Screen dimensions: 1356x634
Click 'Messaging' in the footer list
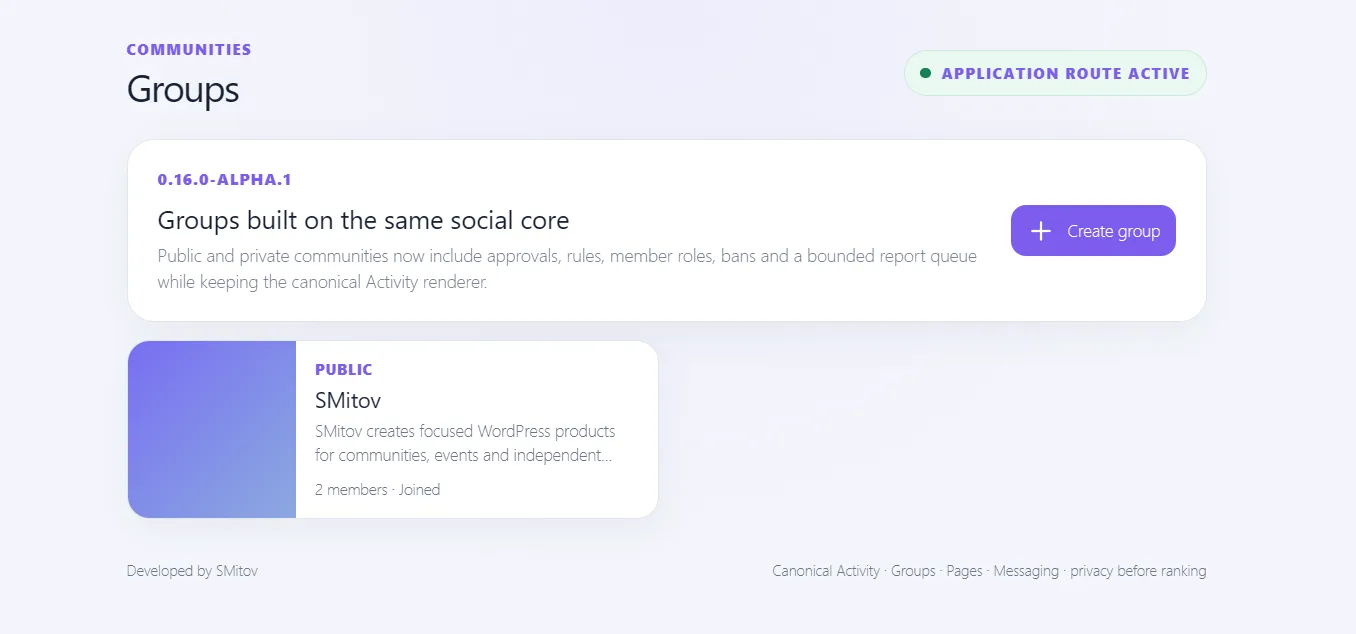click(x=1026, y=571)
